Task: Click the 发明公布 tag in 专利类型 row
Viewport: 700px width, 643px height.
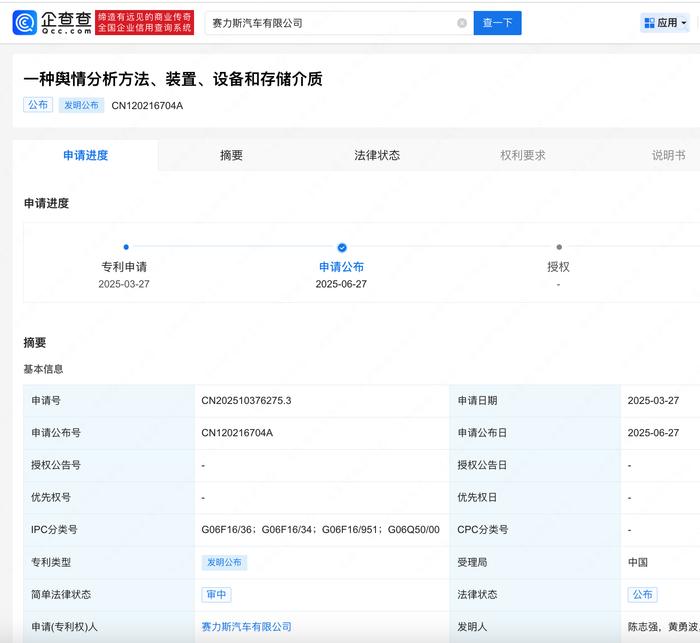Action: pos(224,562)
